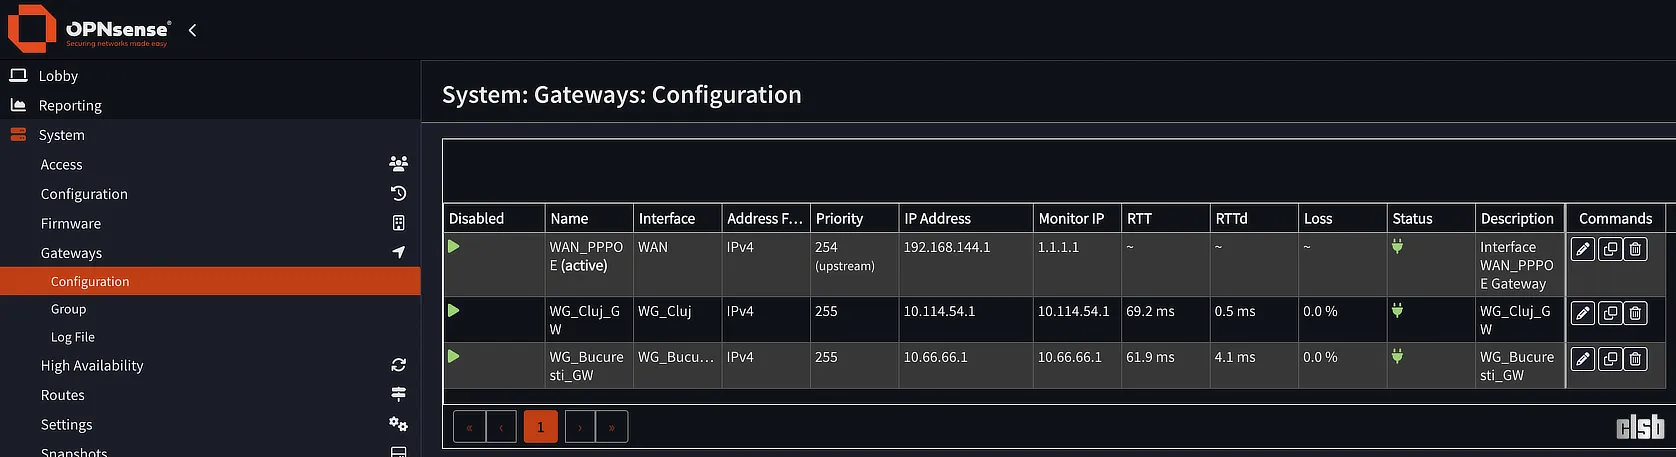Collapse the System menu section
Viewport: 1676px width, 457px height.
coord(61,135)
